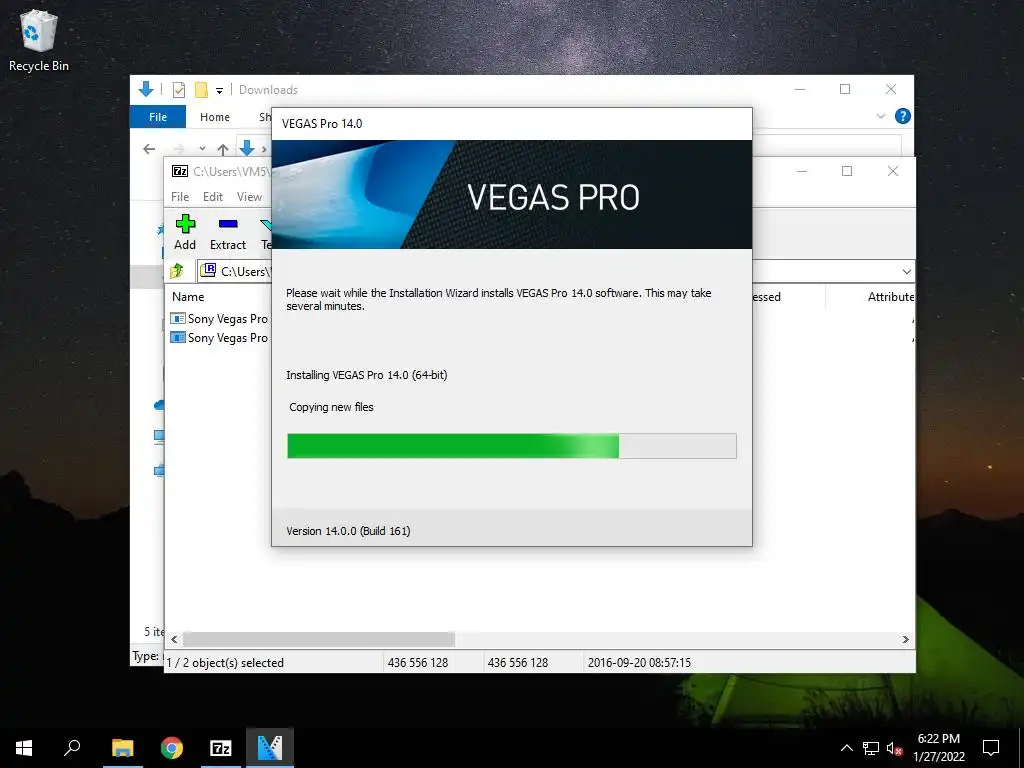Open the 7-Zip address path dropdown
The height and width of the screenshot is (768, 1024).
tap(906, 271)
